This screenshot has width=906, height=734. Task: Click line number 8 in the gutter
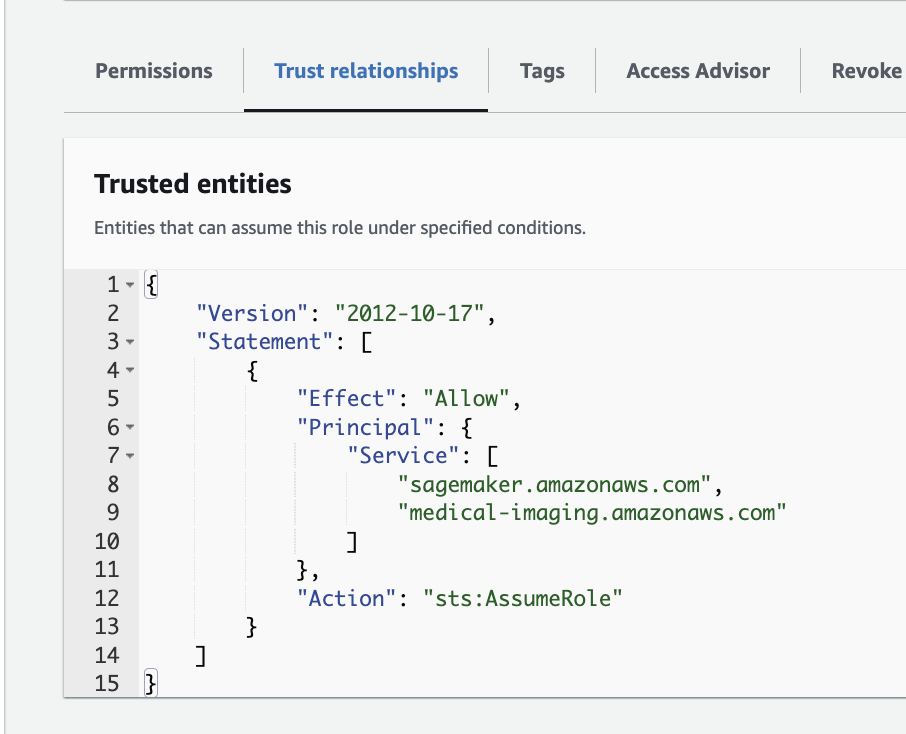[112, 485]
